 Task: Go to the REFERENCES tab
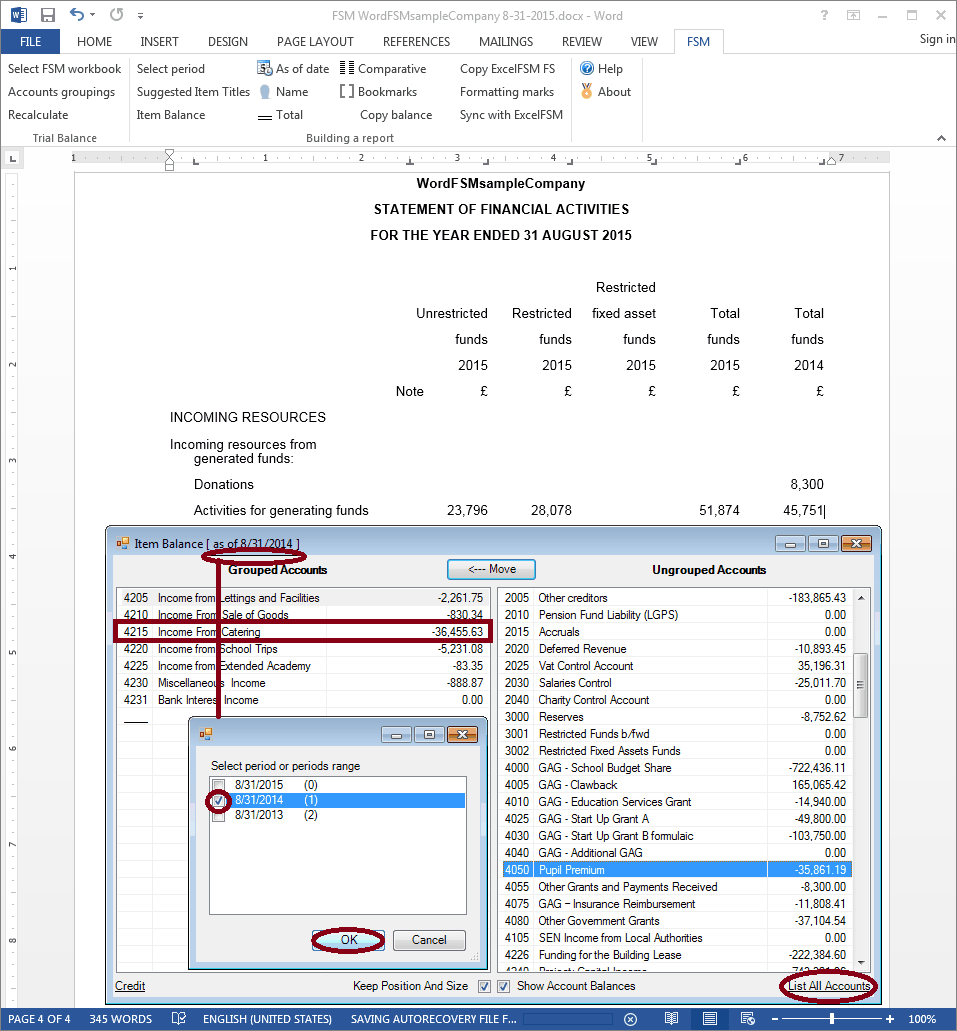coord(416,41)
